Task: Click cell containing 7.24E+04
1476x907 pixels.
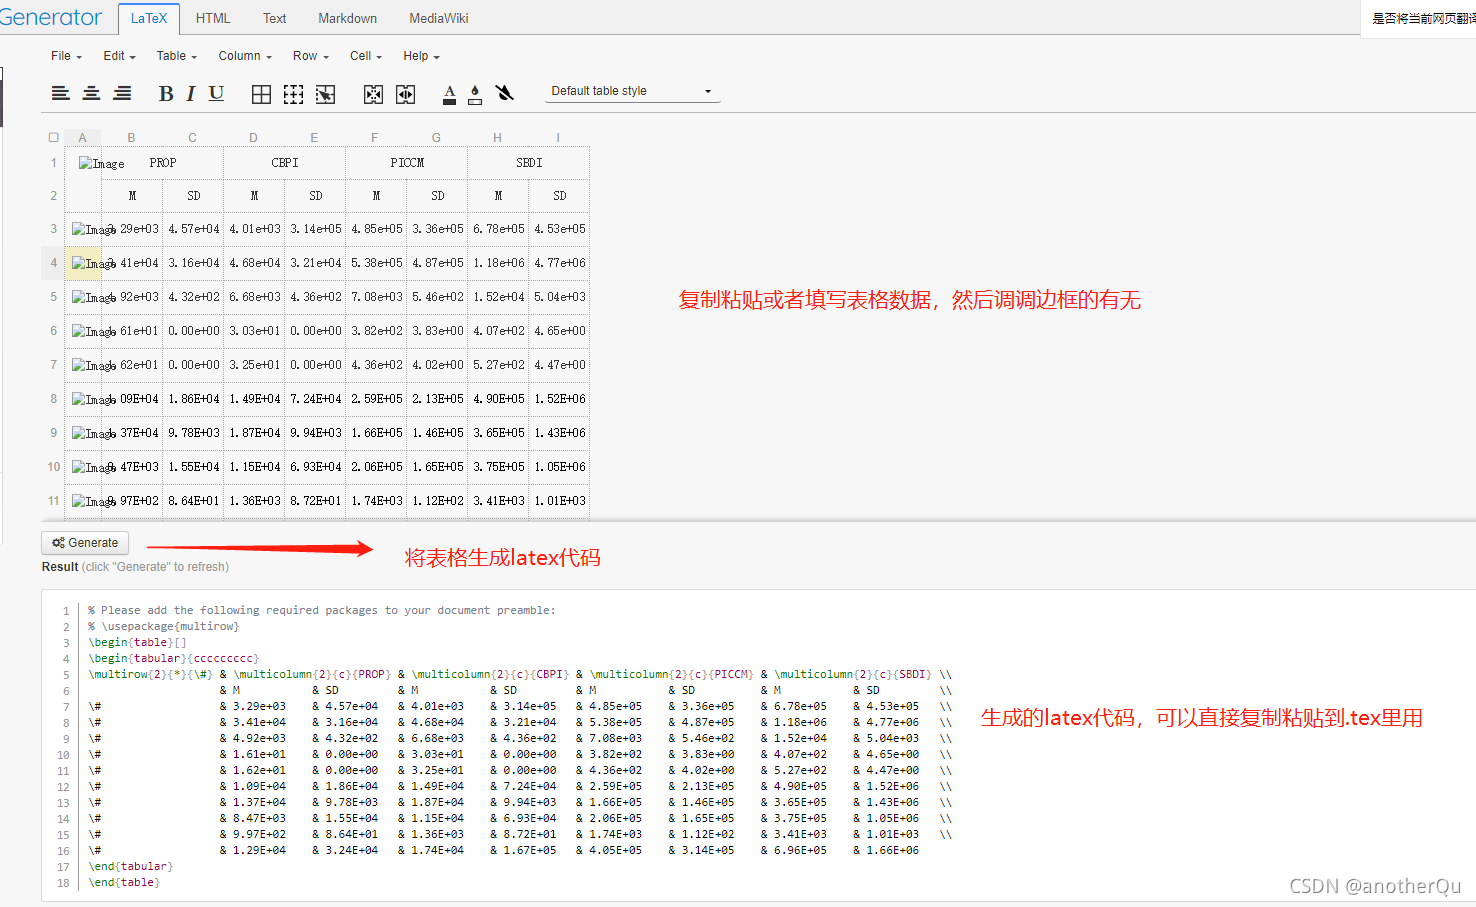Action: 316,399
